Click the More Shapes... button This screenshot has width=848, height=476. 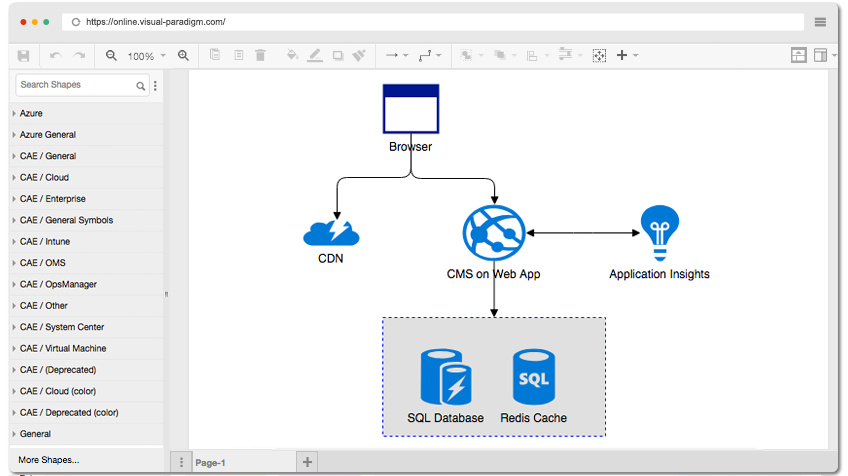tap(49, 460)
